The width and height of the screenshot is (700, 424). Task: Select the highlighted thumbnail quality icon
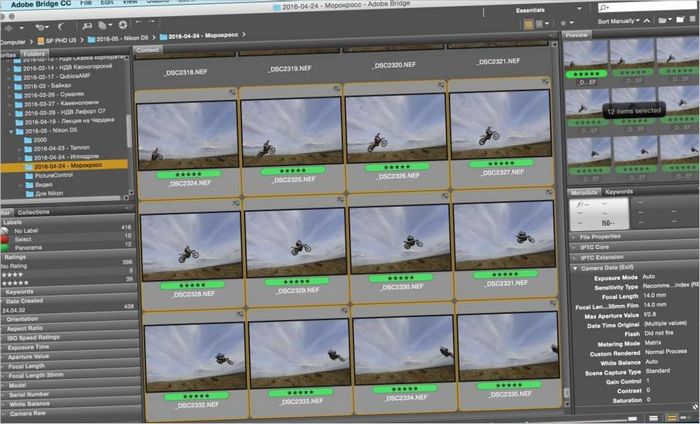(528, 24)
